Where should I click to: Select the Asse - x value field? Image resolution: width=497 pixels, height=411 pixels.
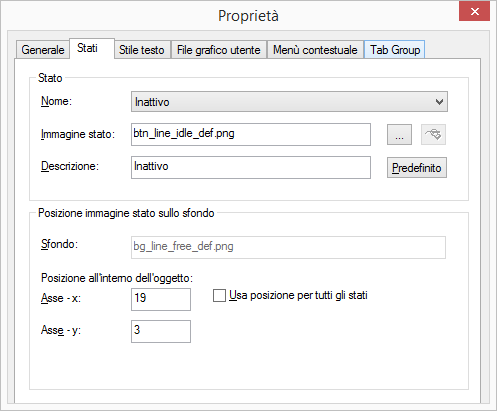[x=161, y=299]
